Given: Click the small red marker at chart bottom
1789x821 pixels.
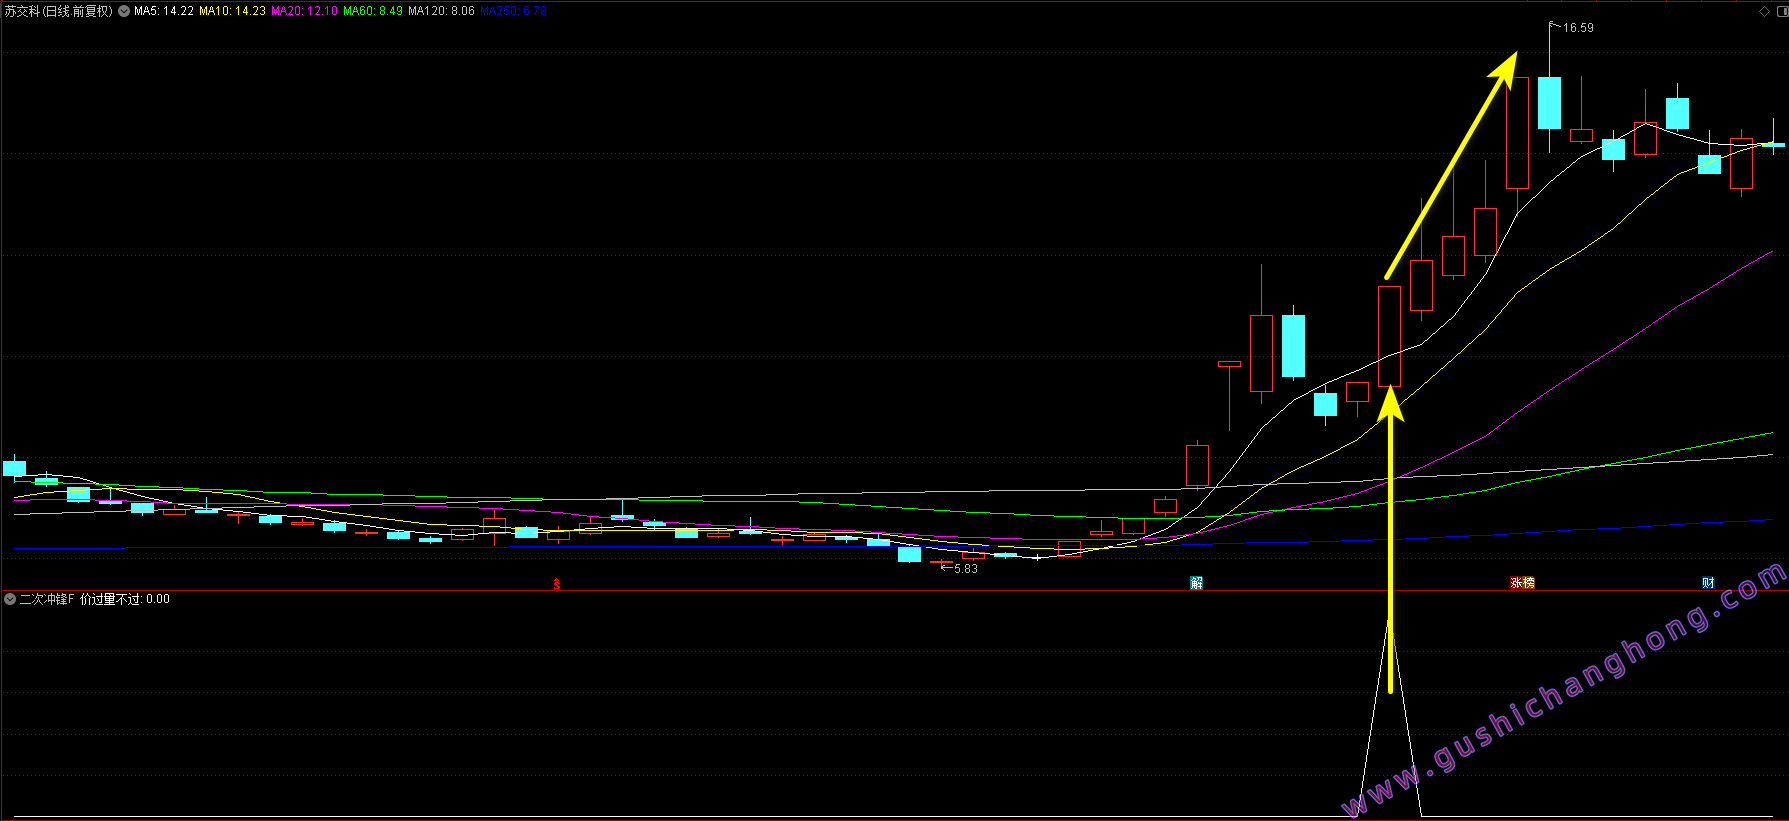Looking at the screenshot, I should [557, 583].
